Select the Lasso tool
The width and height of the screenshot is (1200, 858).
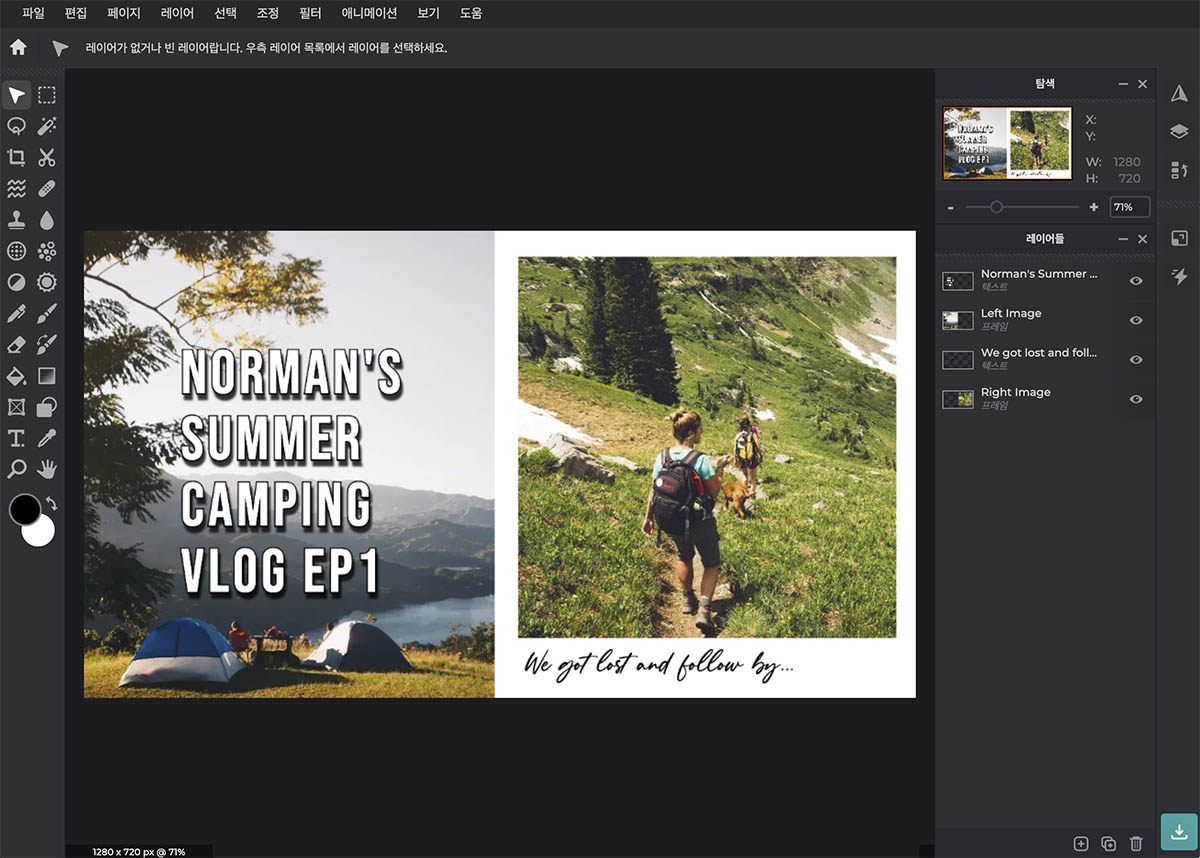click(16, 126)
